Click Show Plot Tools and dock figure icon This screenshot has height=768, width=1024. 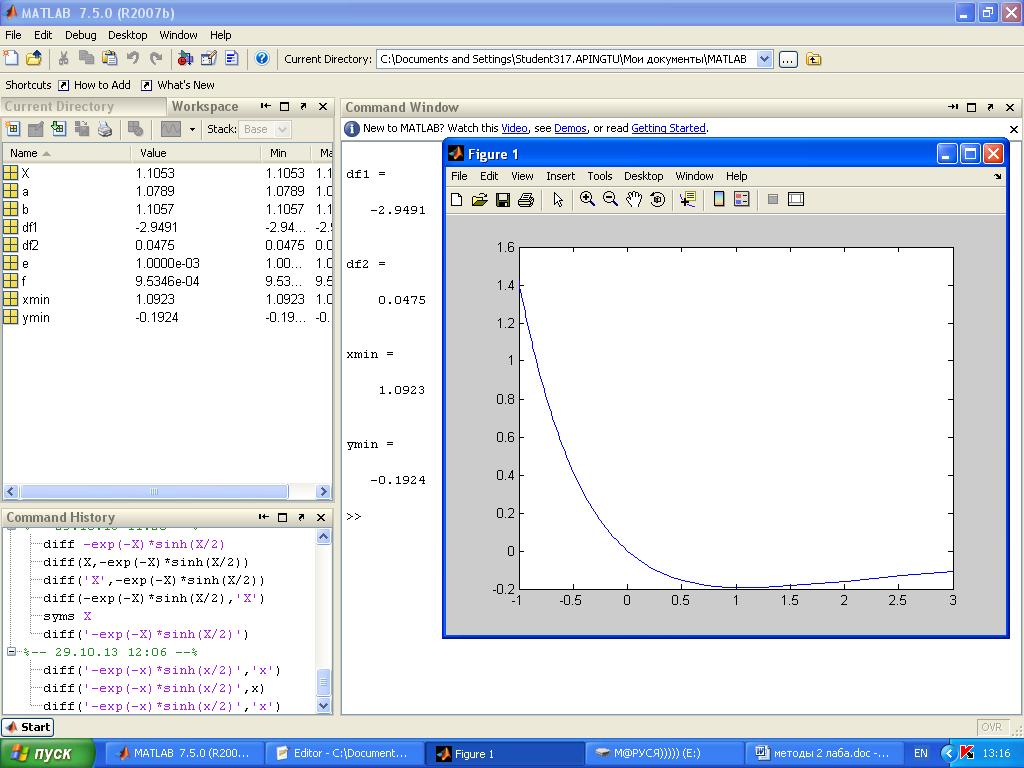[796, 199]
